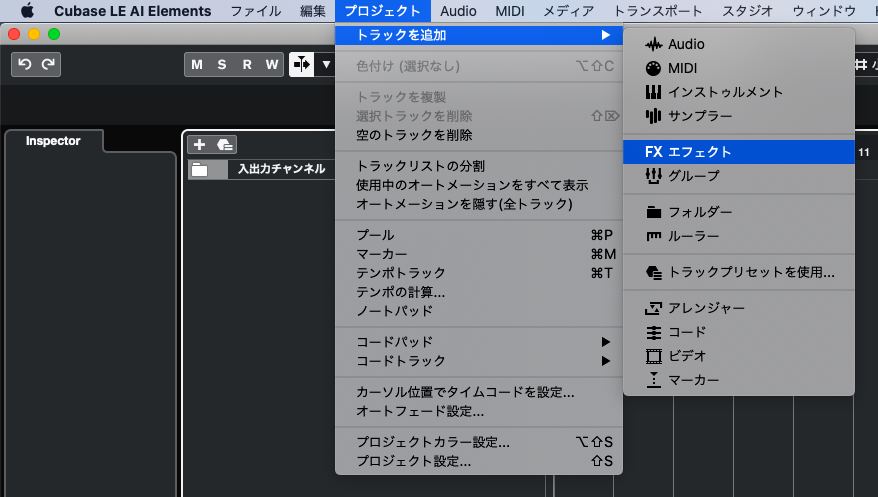Close the プロジェクト menu bar item
This screenshot has width=878, height=497.
(x=382, y=11)
